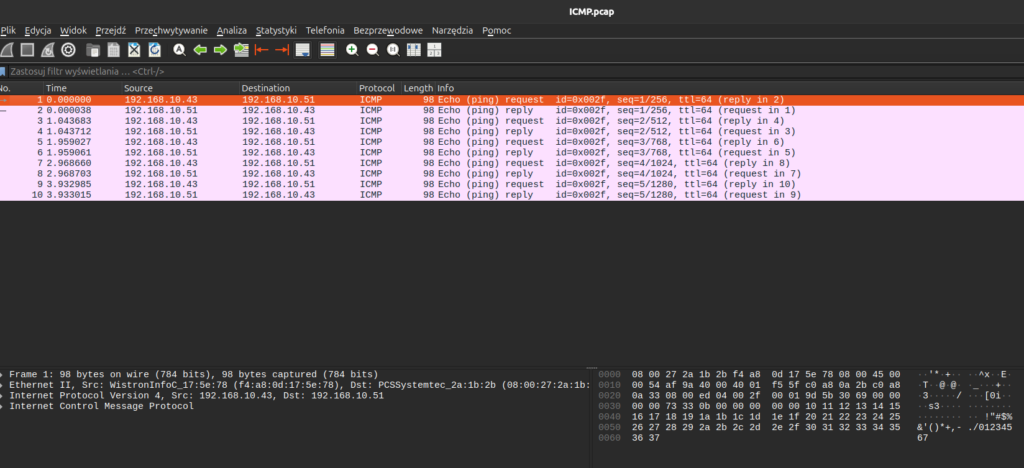1024x468 pixels.
Task: Open capture options gear icon
Action: [x=69, y=49]
